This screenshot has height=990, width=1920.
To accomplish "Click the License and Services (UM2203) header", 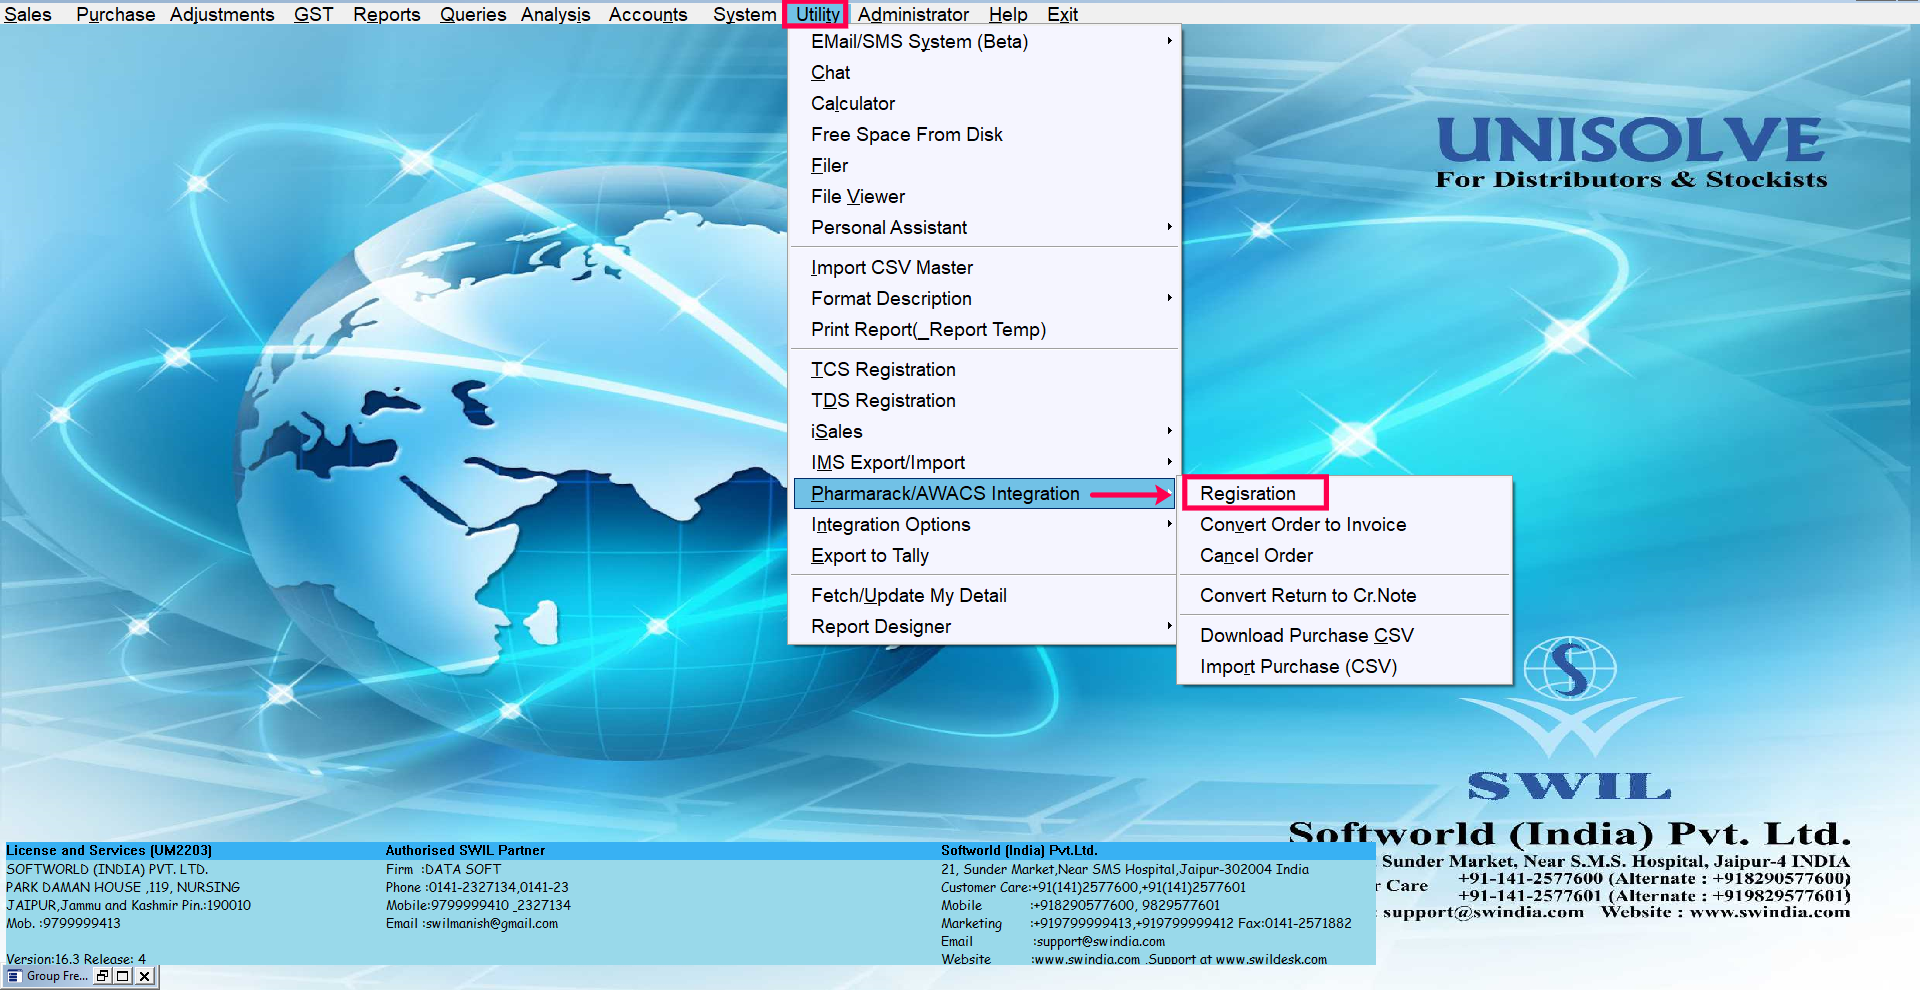I will (x=109, y=850).
